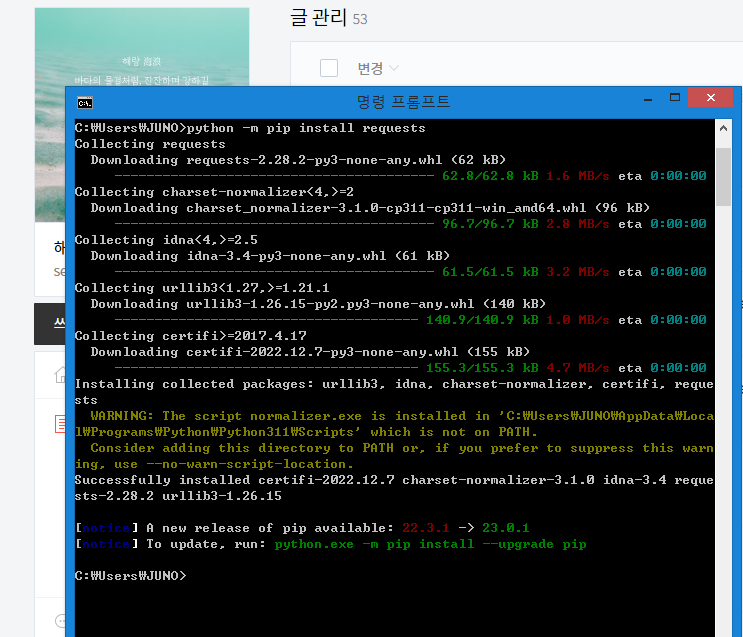This screenshot has width=743, height=637.
Task: Open the 변경 dropdown in the blog page
Action: click(x=378, y=69)
